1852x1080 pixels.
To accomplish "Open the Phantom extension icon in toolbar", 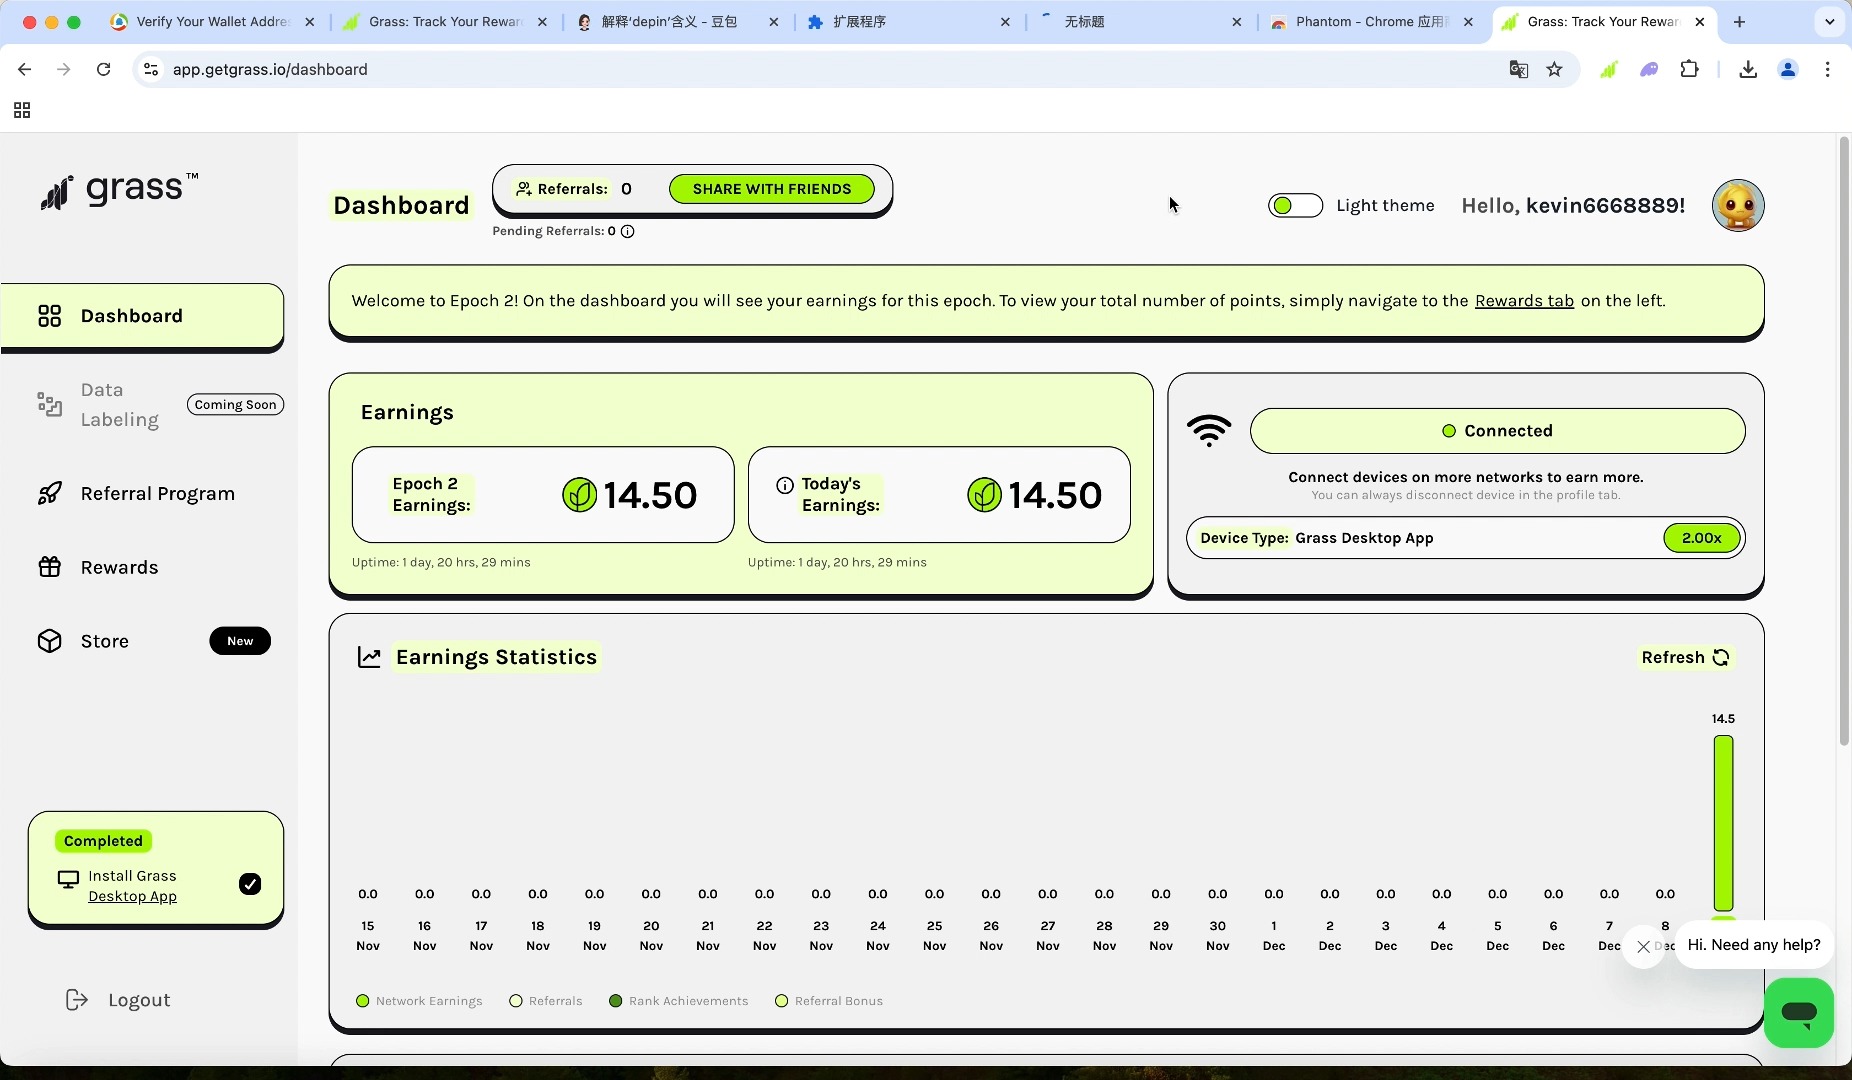I will (1649, 69).
